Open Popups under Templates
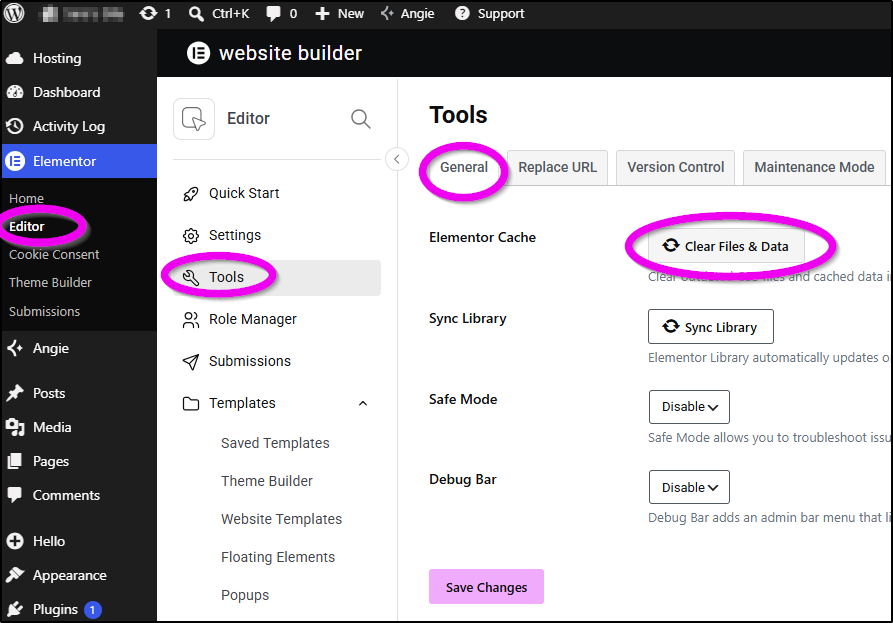The height and width of the screenshot is (623, 893). tap(245, 595)
